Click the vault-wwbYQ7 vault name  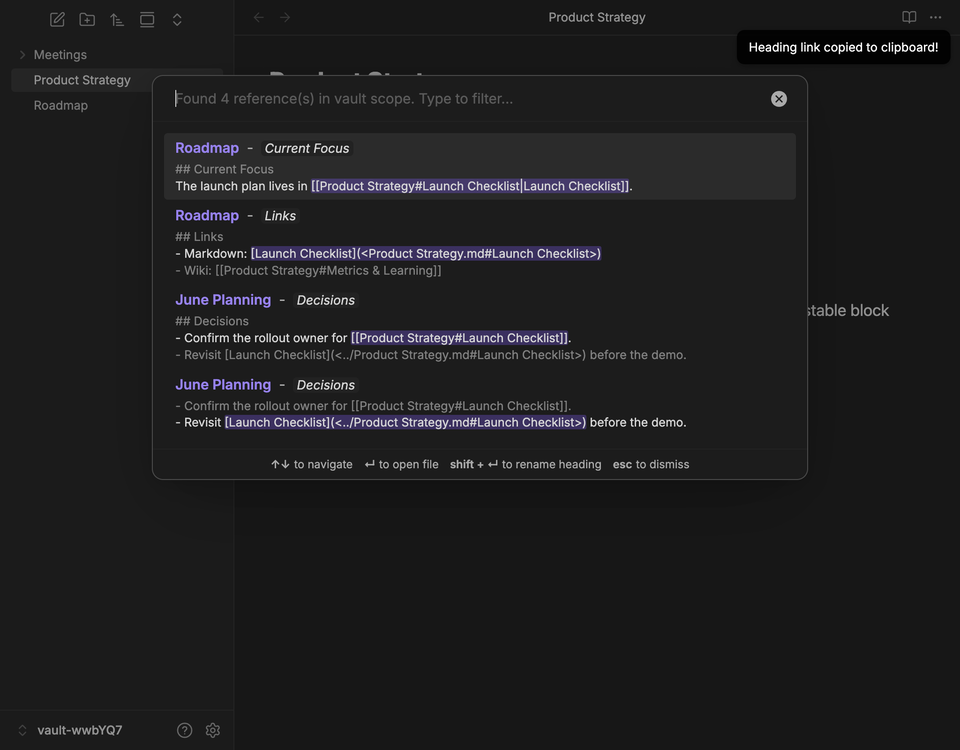tap(80, 730)
